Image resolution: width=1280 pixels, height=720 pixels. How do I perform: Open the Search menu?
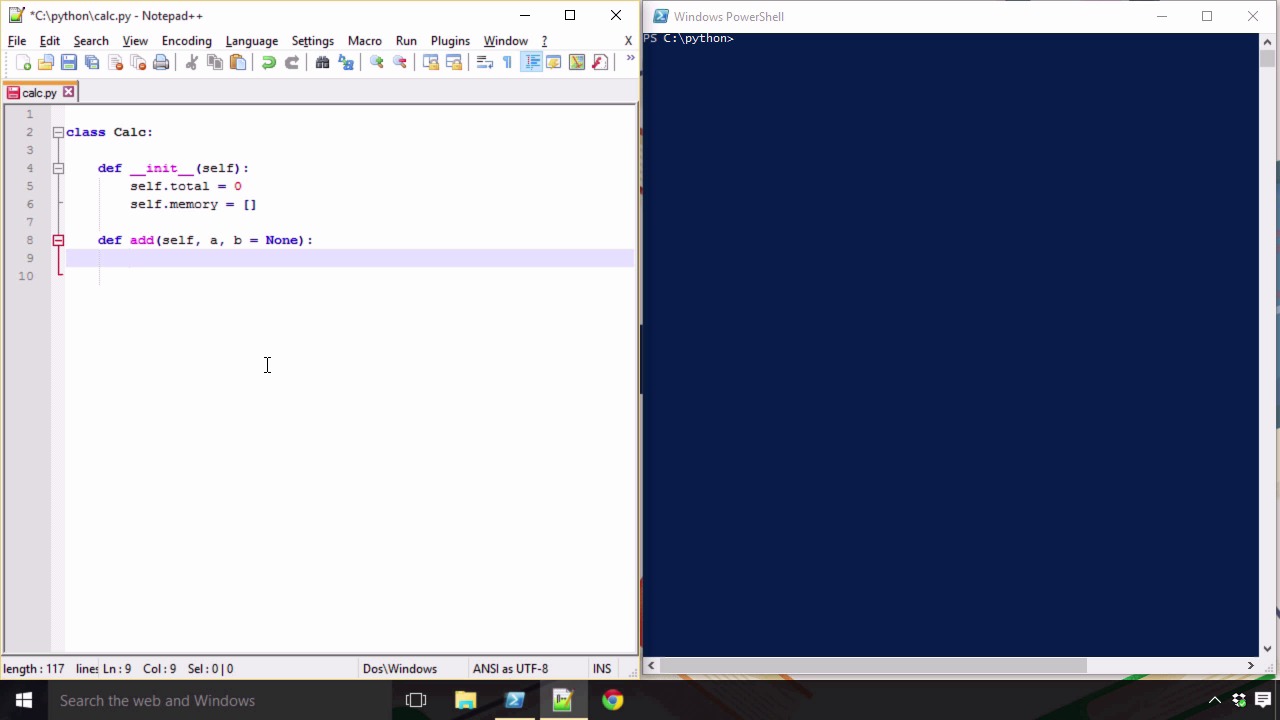pos(91,41)
